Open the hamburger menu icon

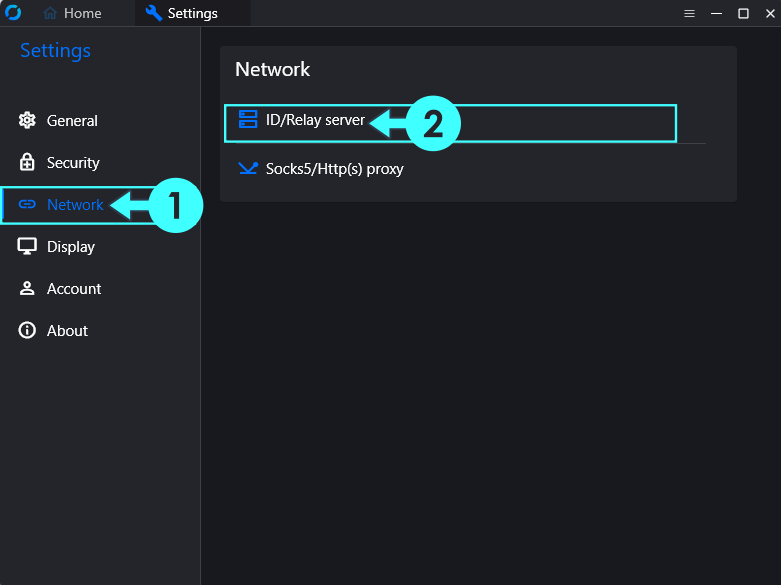point(689,13)
